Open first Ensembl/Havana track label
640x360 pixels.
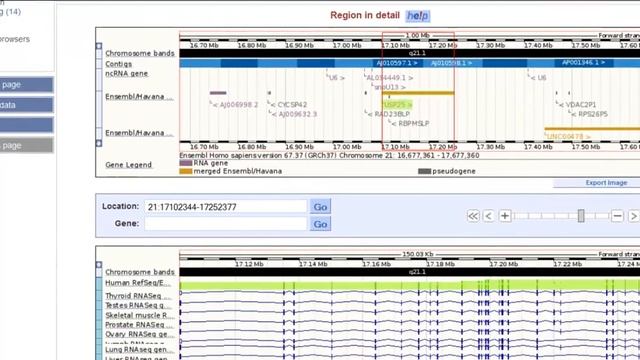click(x=139, y=97)
